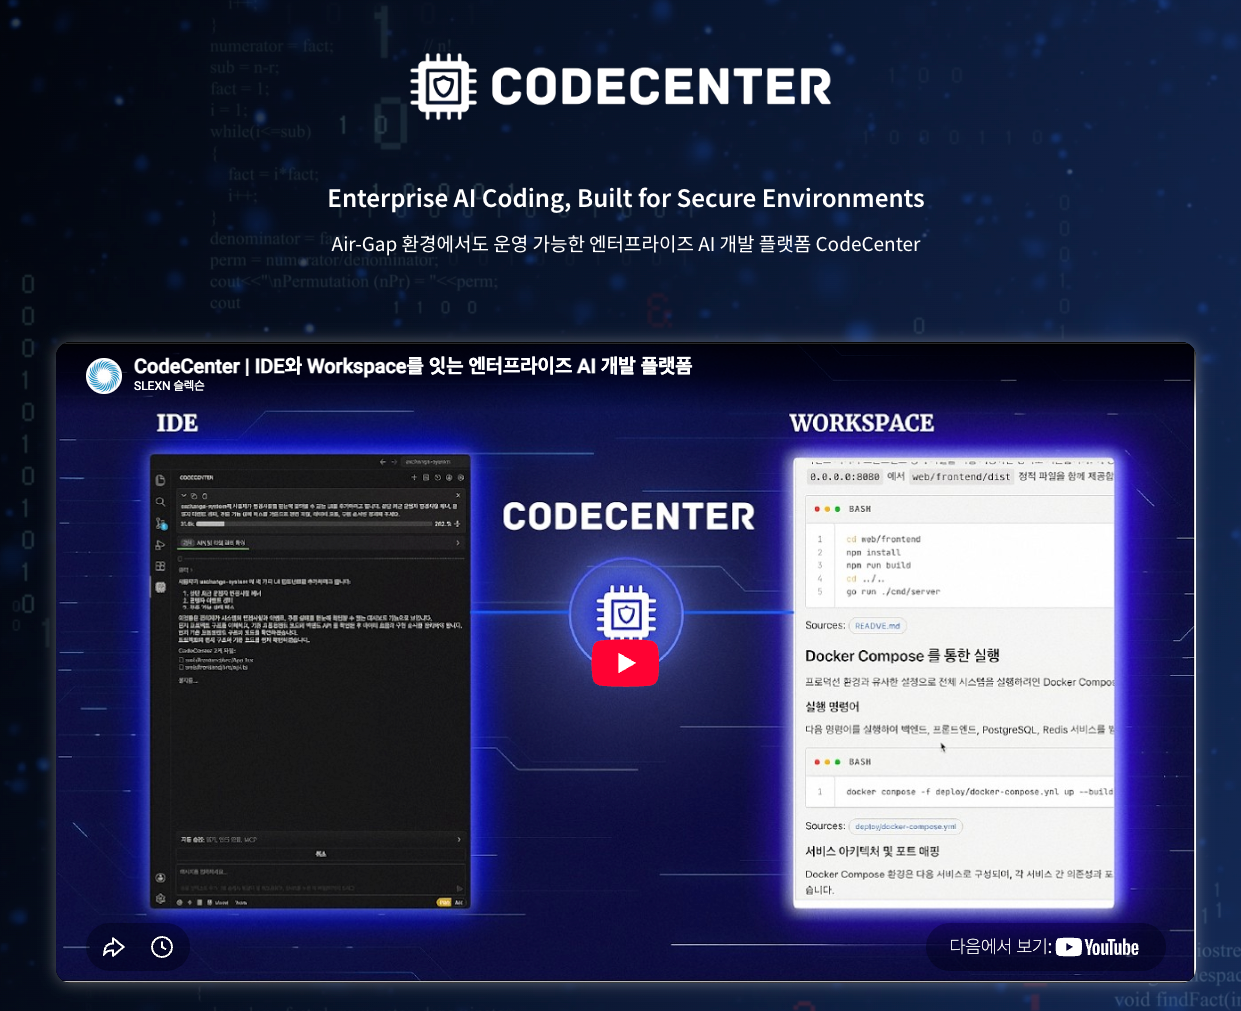Viewport: 1241px width, 1011px height.
Task: Click the SLEXN 슬렉슨 channel name
Action: pos(169,386)
